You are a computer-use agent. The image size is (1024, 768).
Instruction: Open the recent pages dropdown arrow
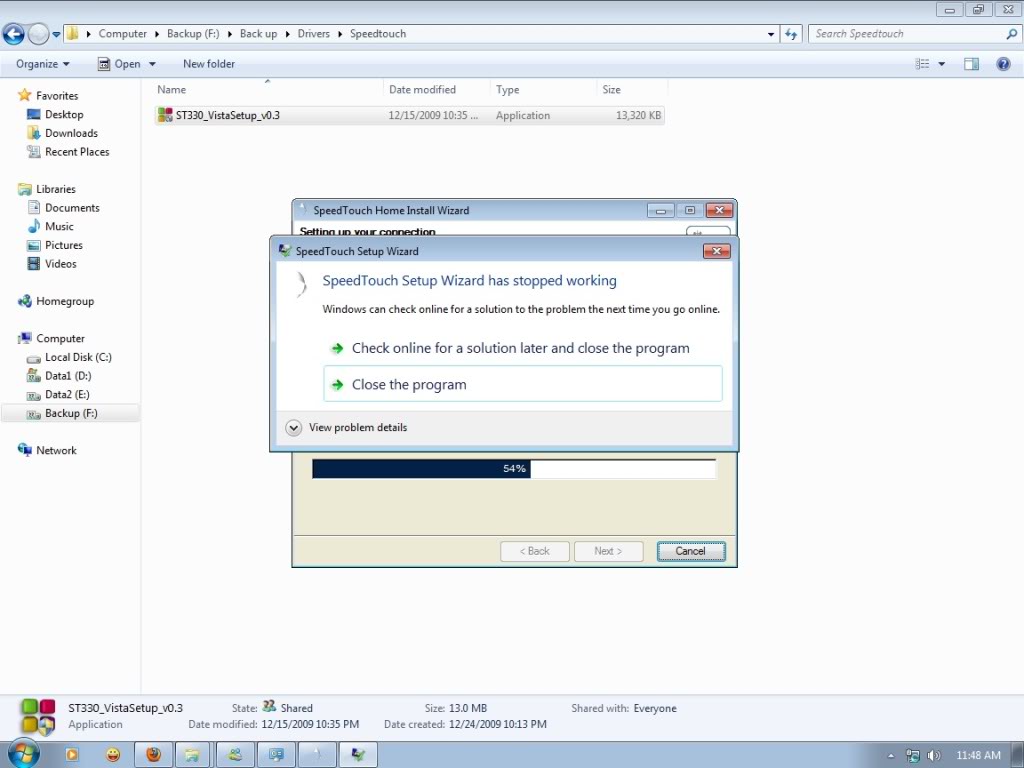click(x=56, y=35)
